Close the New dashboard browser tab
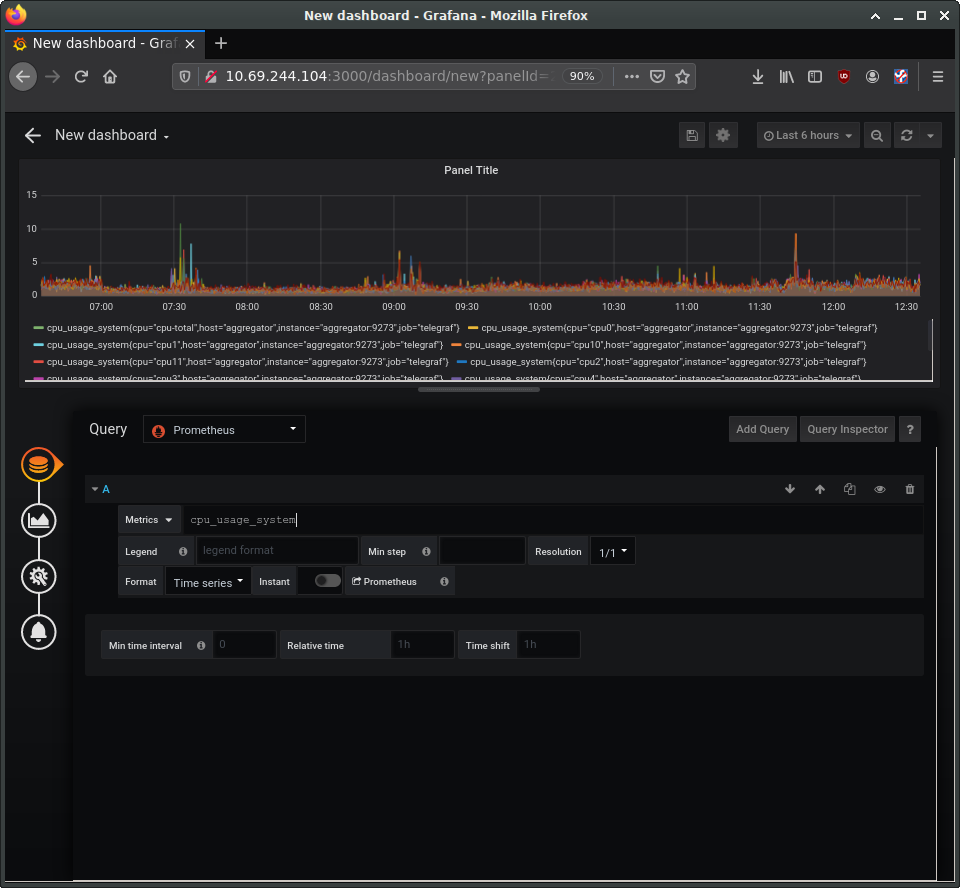 (190, 43)
